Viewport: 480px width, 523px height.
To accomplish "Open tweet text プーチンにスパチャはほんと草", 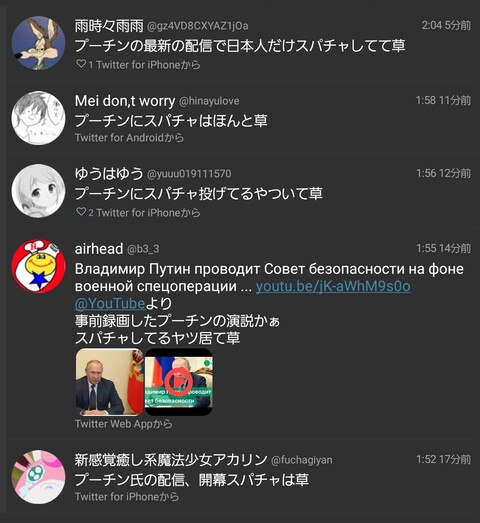I will tap(171, 120).
